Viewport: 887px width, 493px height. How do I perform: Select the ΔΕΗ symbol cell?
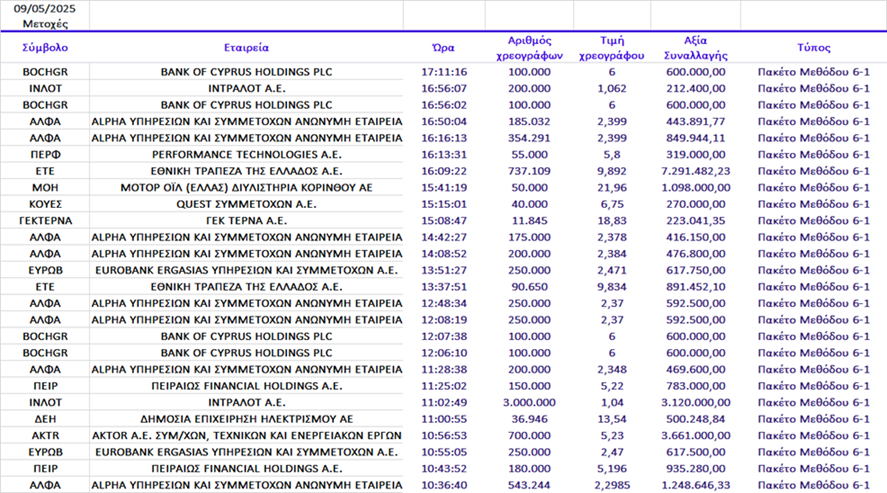45,419
